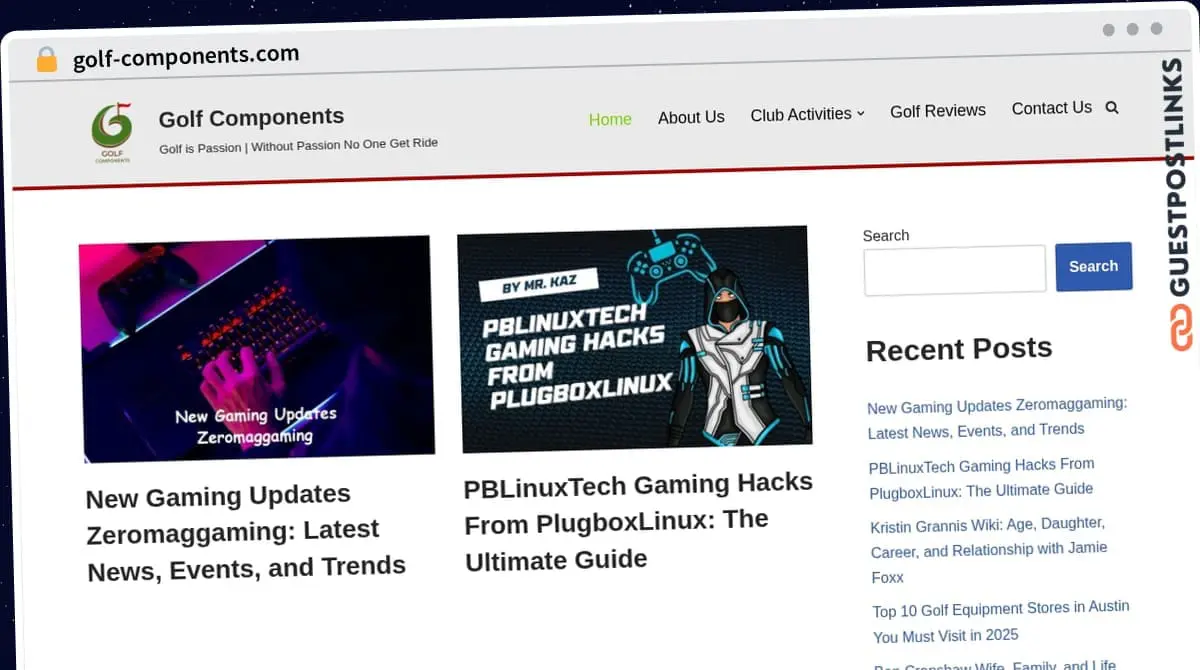Click PBLinuxTech recent post sidebar link
This screenshot has width=1200, height=670.
(x=981, y=477)
